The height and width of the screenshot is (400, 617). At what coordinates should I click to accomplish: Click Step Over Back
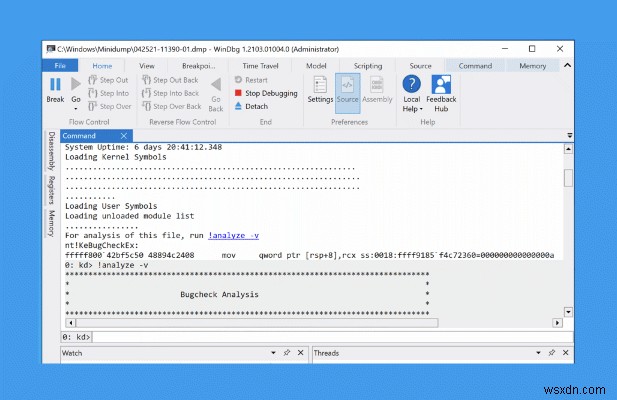(x=172, y=106)
